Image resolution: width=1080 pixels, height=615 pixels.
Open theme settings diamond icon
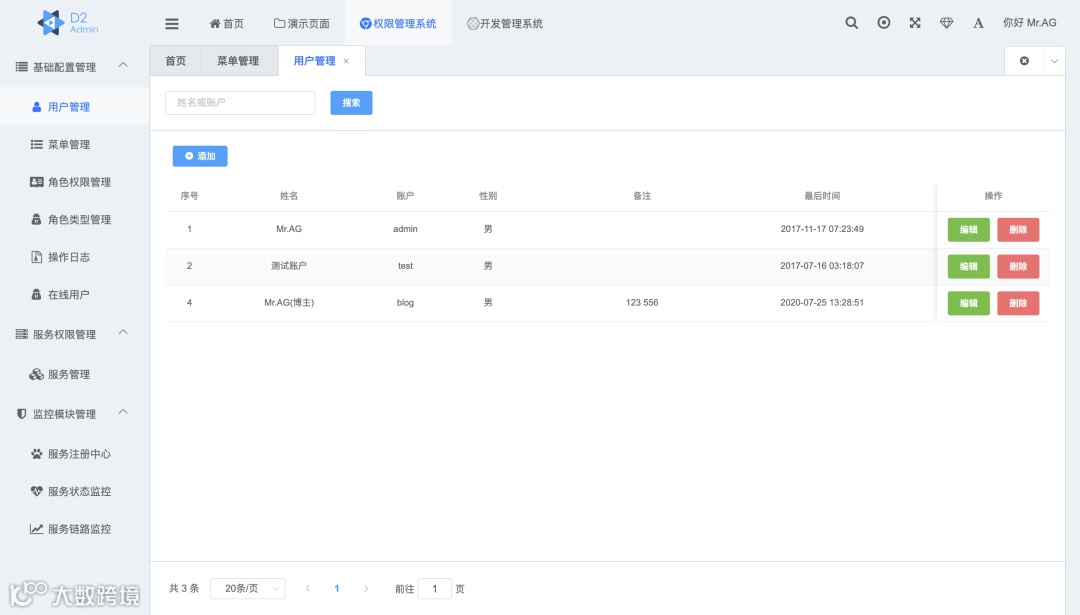(x=946, y=23)
